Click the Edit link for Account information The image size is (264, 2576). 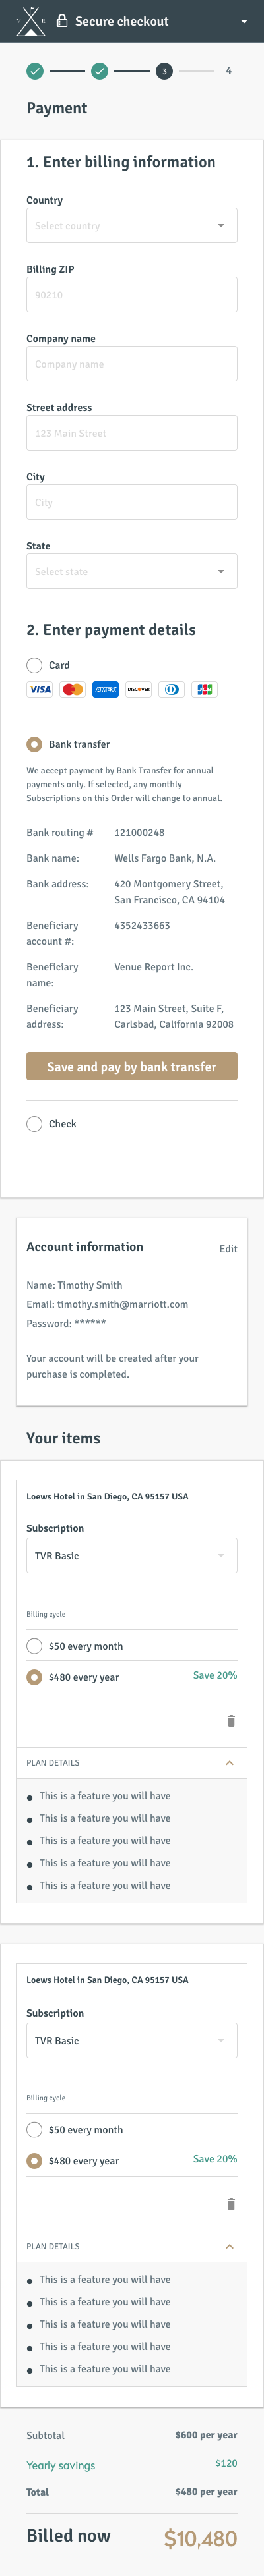[228, 1249]
